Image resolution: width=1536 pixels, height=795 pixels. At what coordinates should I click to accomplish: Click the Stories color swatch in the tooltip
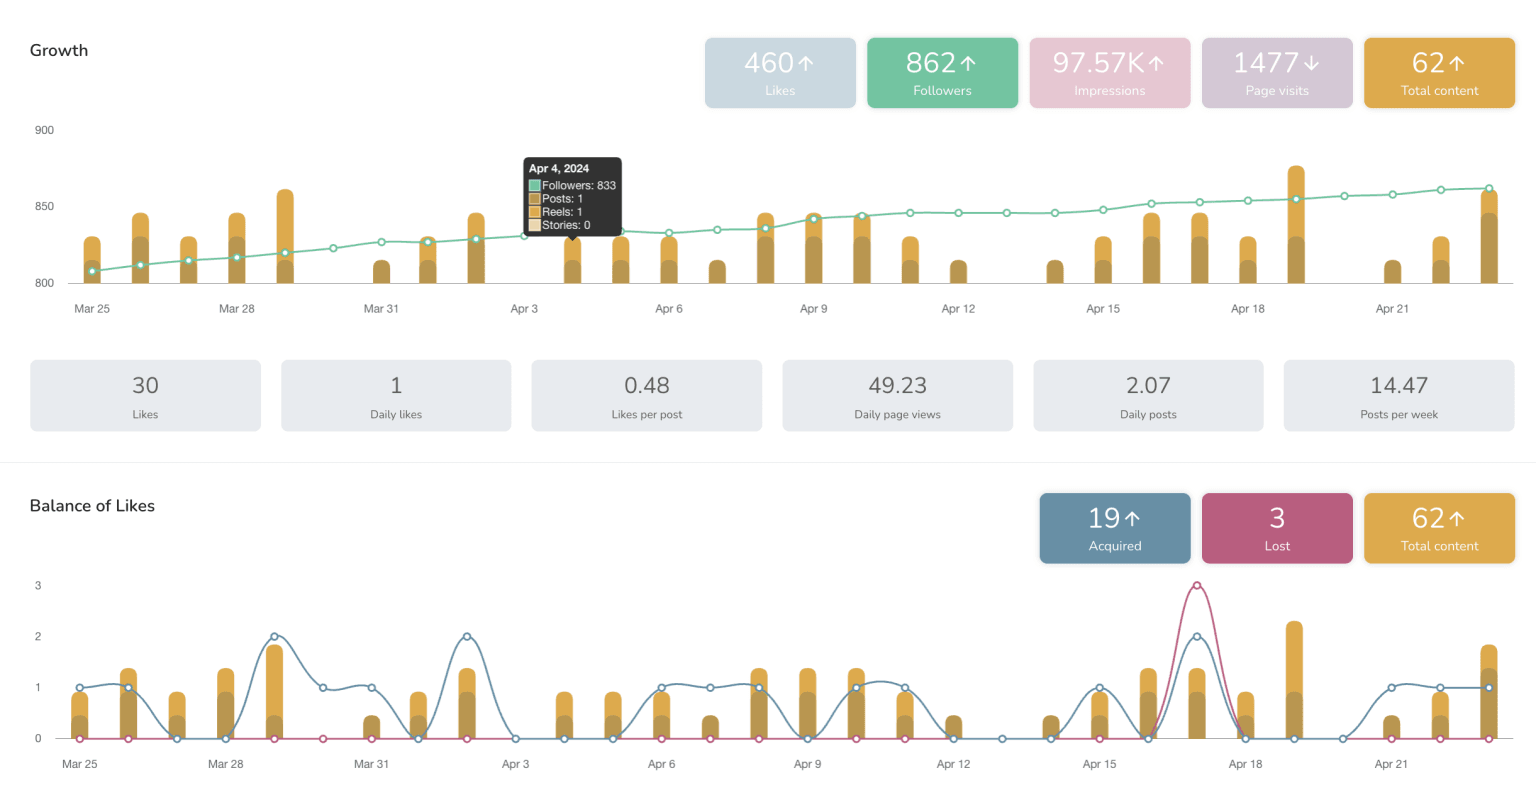[x=535, y=225]
